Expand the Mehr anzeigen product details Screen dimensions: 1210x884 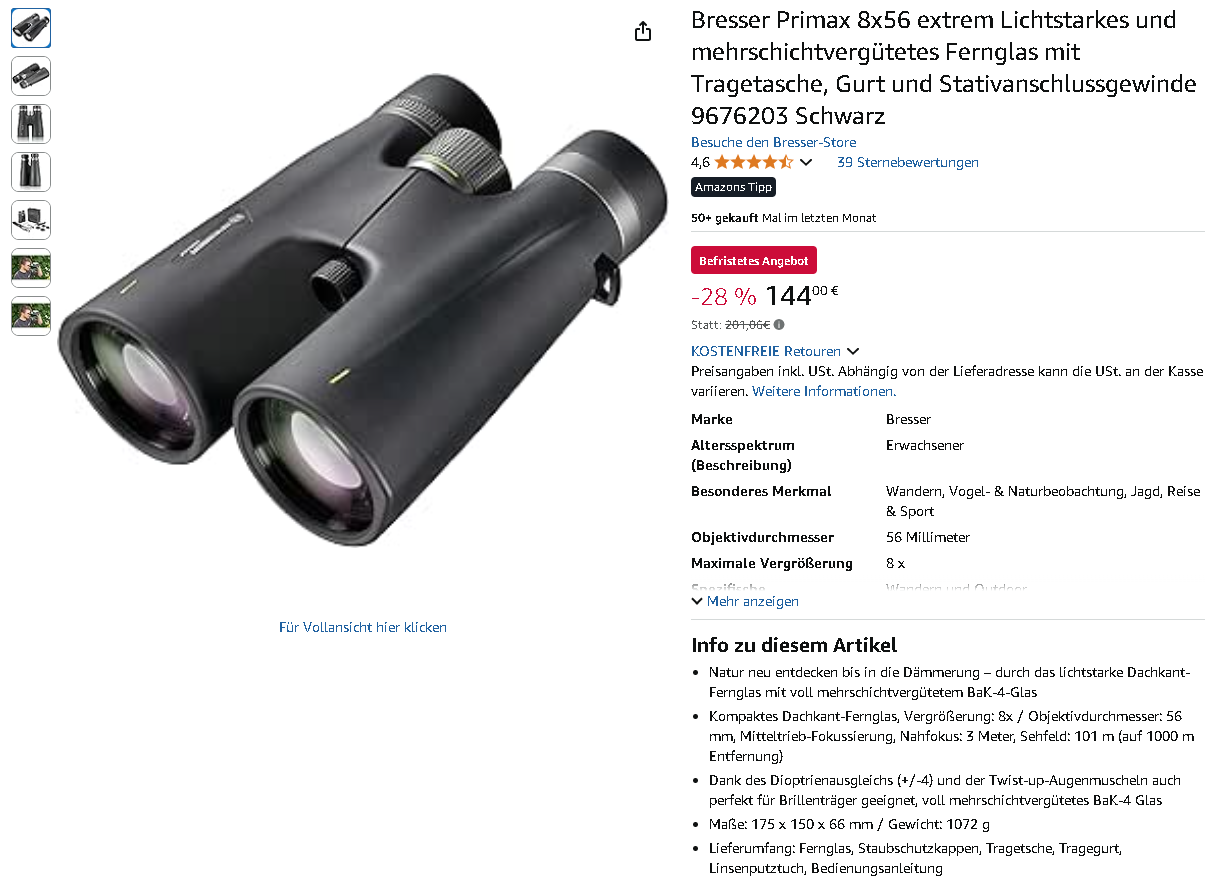(x=745, y=601)
